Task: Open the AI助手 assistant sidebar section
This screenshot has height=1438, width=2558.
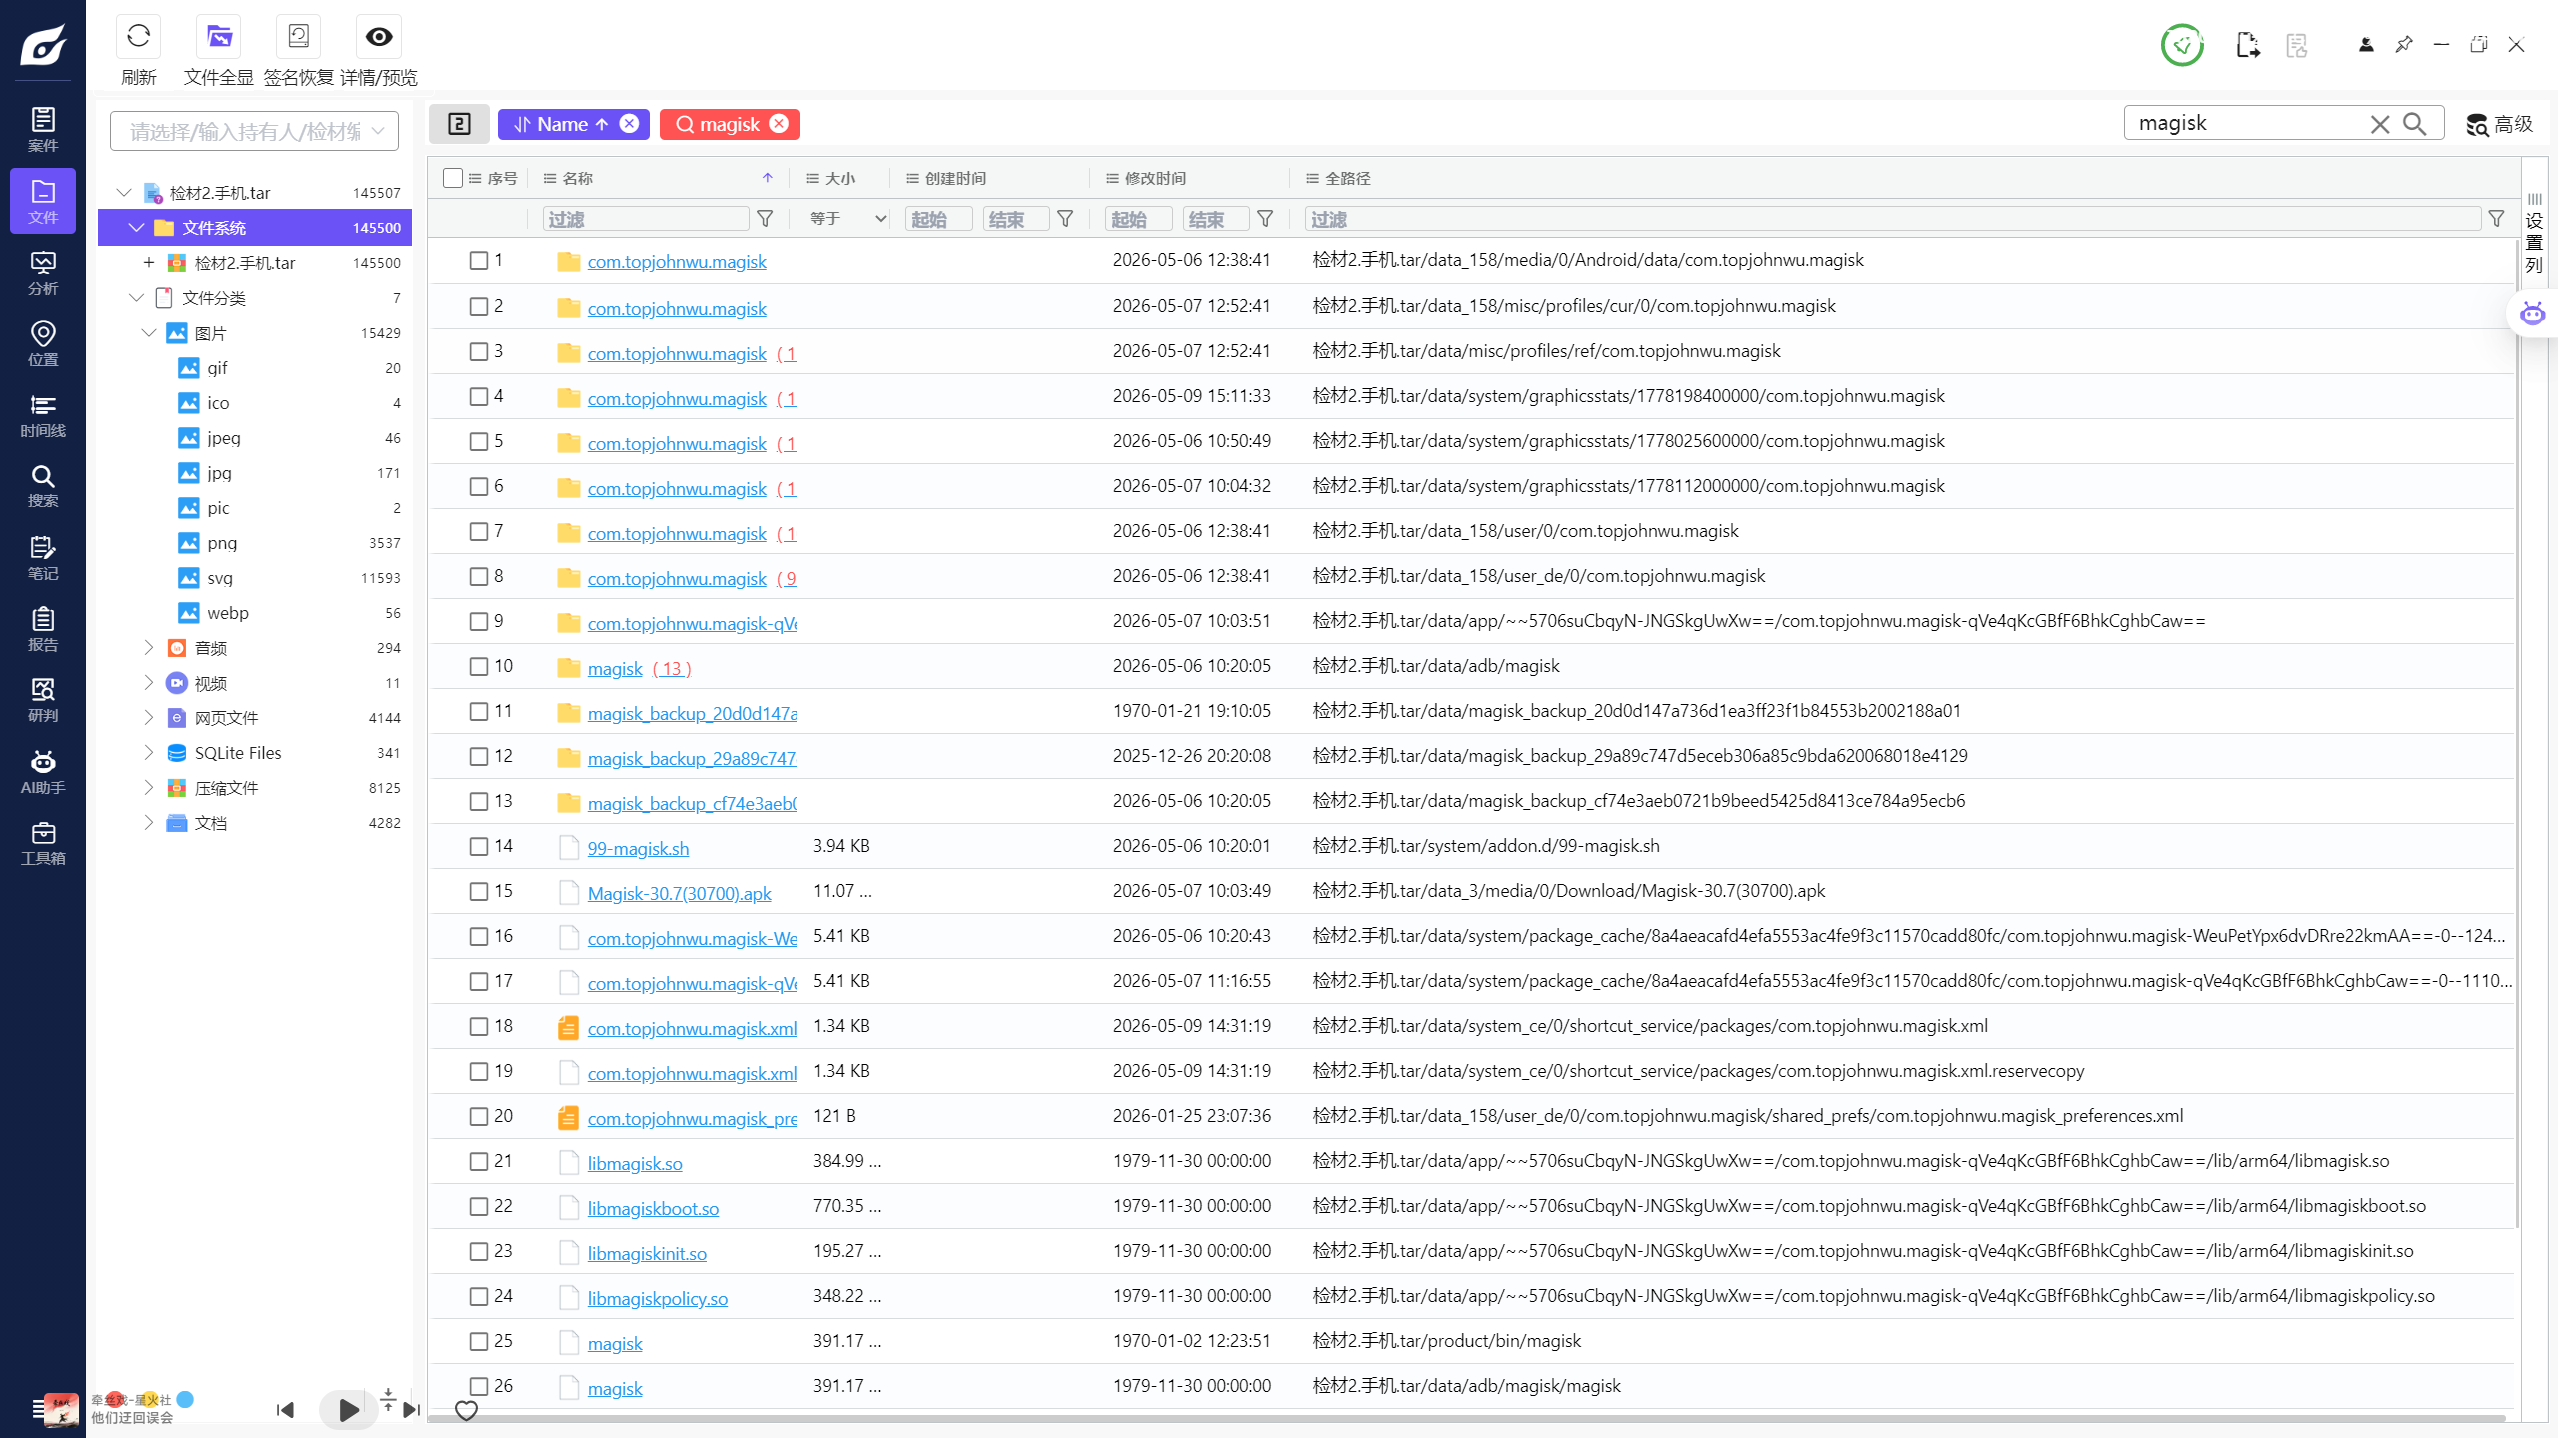Action: coord(43,772)
